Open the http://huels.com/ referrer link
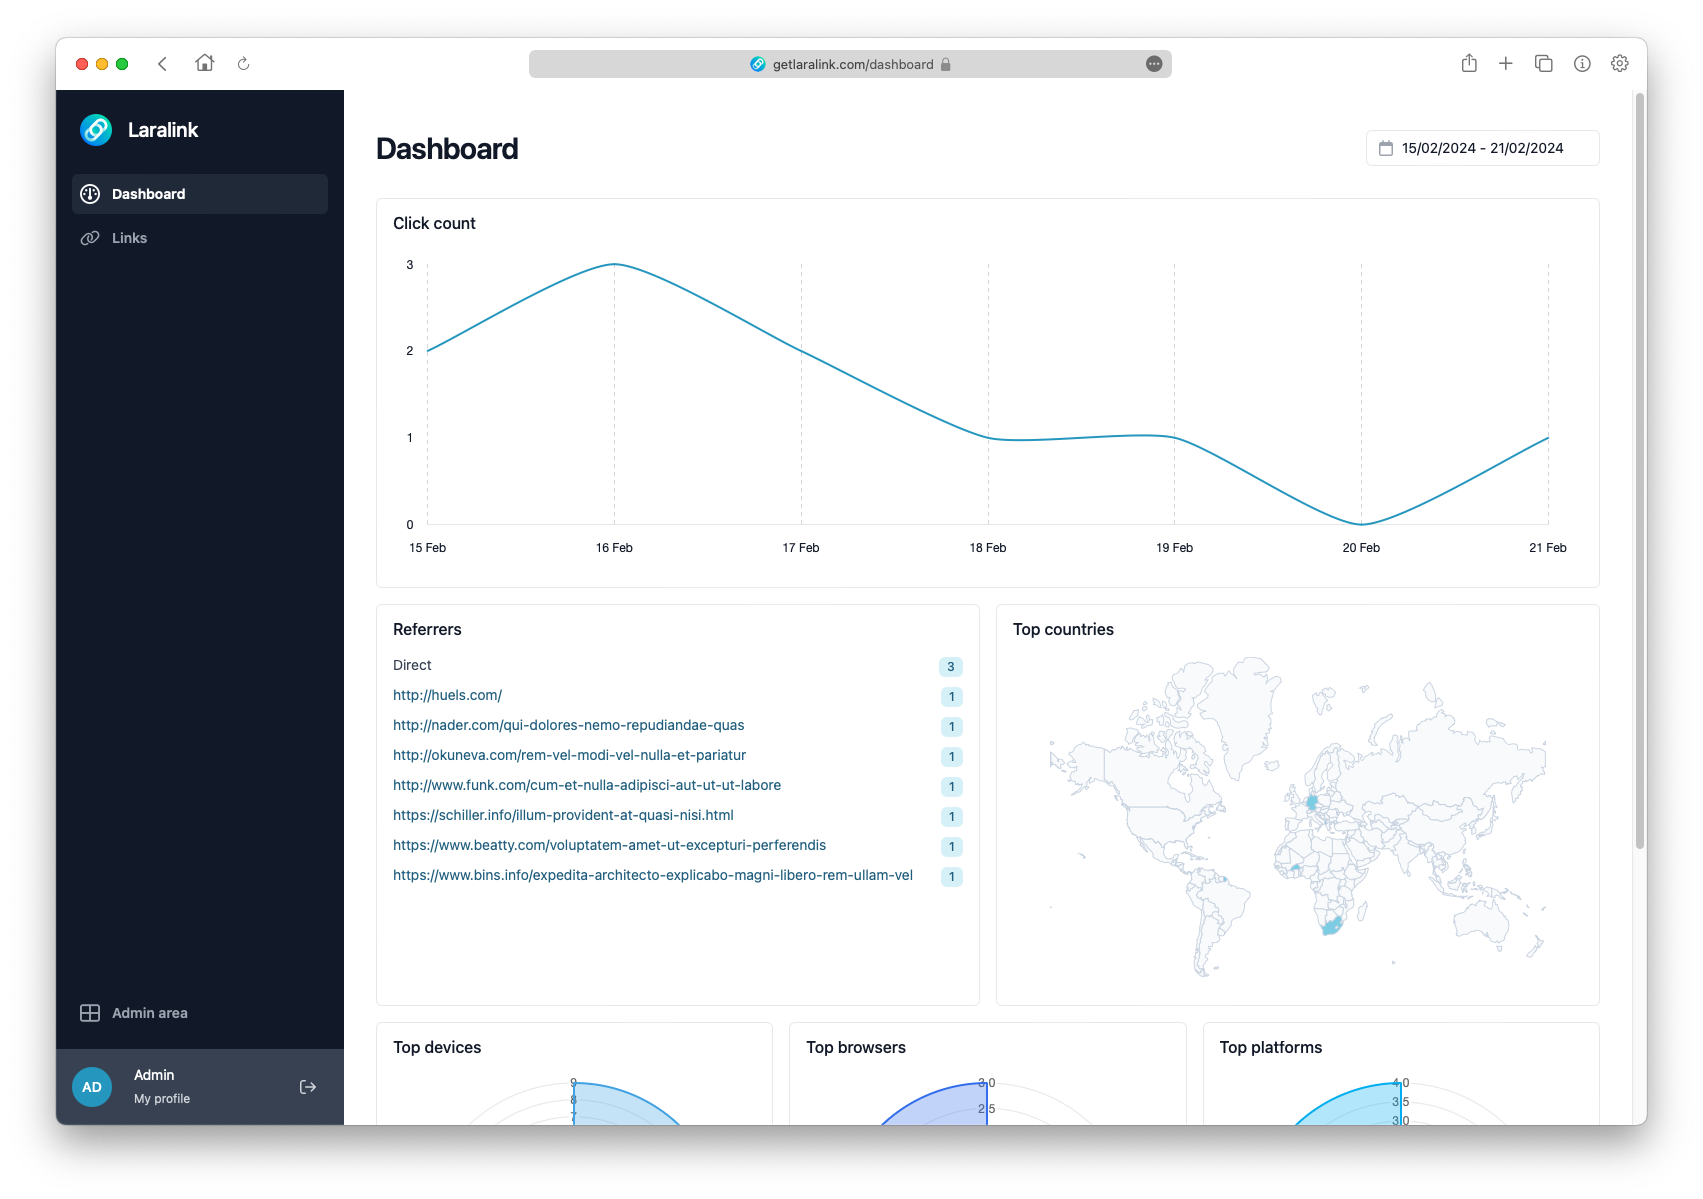Viewport: 1703px width, 1199px height. pos(447,695)
